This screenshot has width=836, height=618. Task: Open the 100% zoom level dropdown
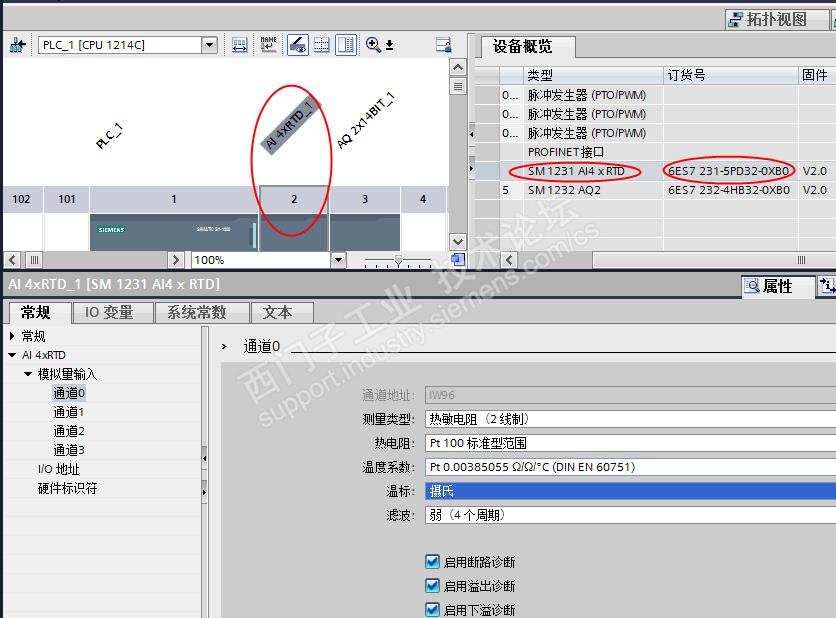point(338,260)
